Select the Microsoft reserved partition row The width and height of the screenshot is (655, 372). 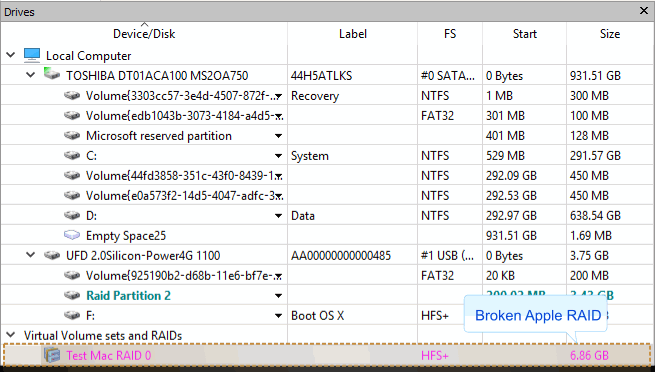pos(327,136)
